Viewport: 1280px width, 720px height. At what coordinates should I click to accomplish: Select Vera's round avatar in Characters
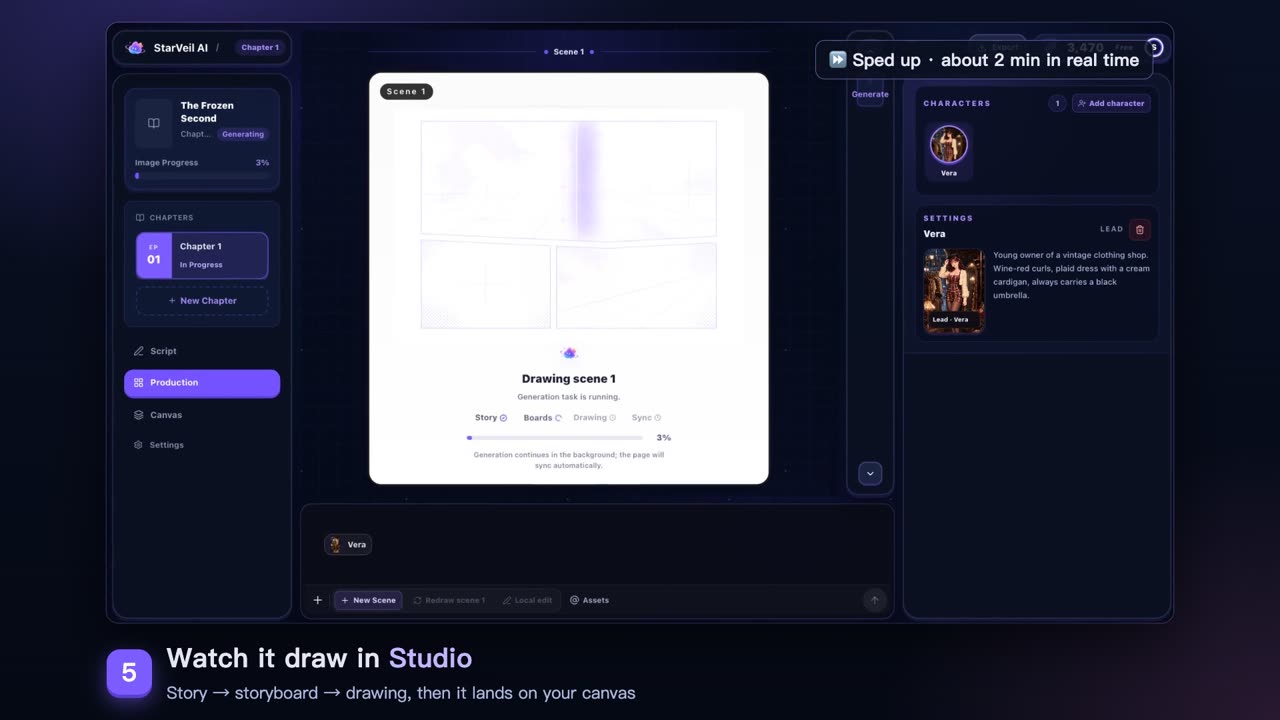(949, 145)
